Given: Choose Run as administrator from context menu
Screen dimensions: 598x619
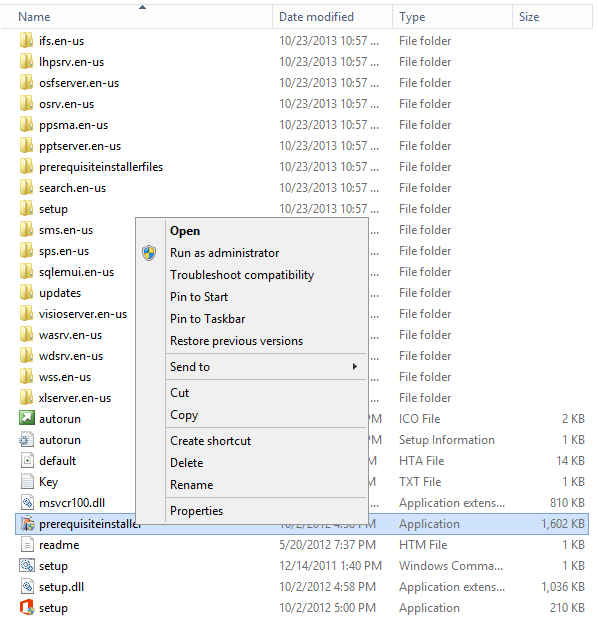Looking at the screenshot, I should tap(224, 253).
